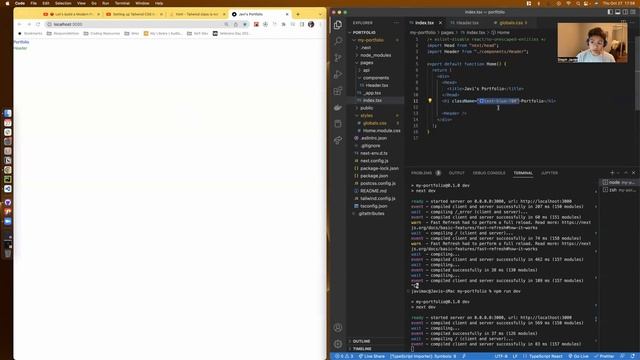Open the Chrome three-dot menu
This screenshot has width=640, height=360.
pyautogui.click(x=320, y=24)
